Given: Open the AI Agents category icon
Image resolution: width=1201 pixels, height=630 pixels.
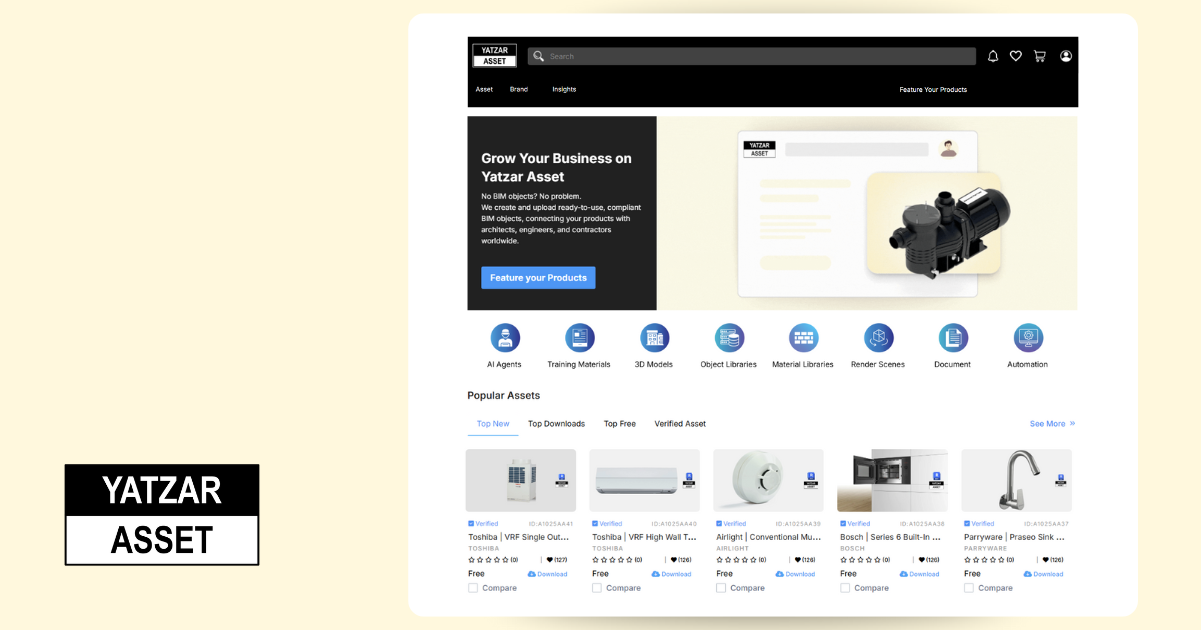Looking at the screenshot, I should point(504,338).
